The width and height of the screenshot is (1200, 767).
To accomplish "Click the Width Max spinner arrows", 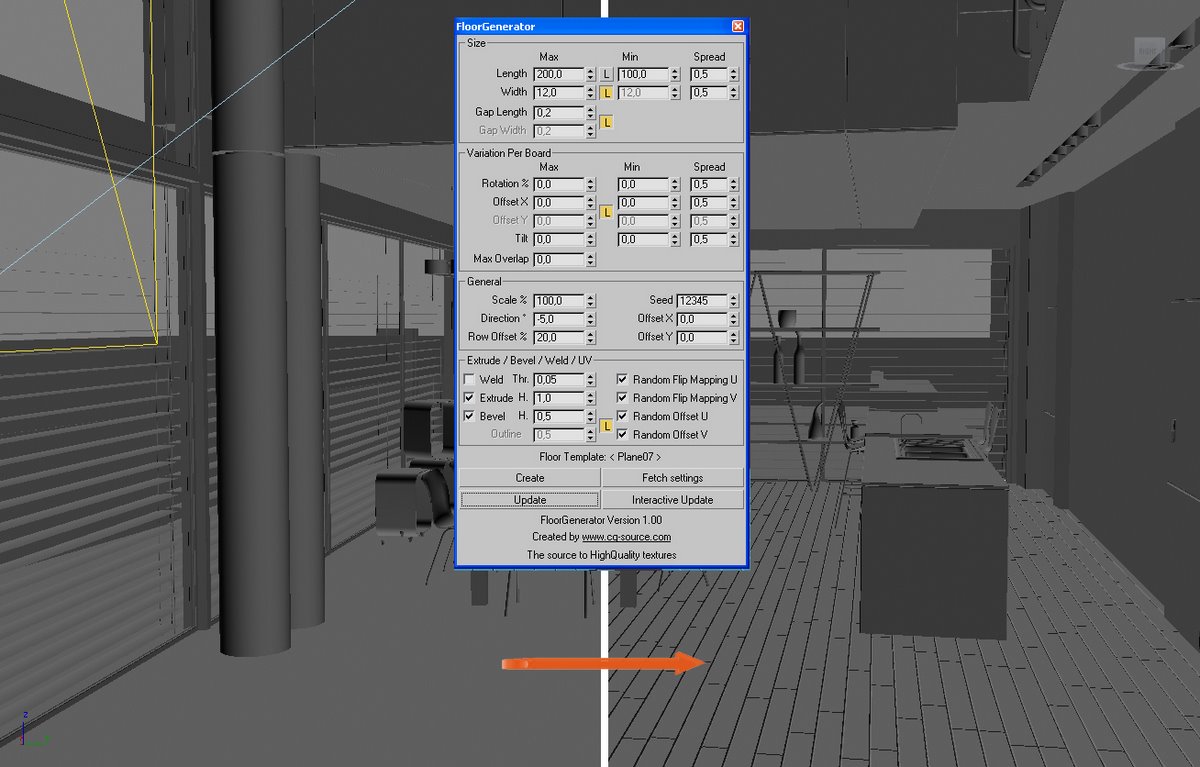I will click(591, 92).
